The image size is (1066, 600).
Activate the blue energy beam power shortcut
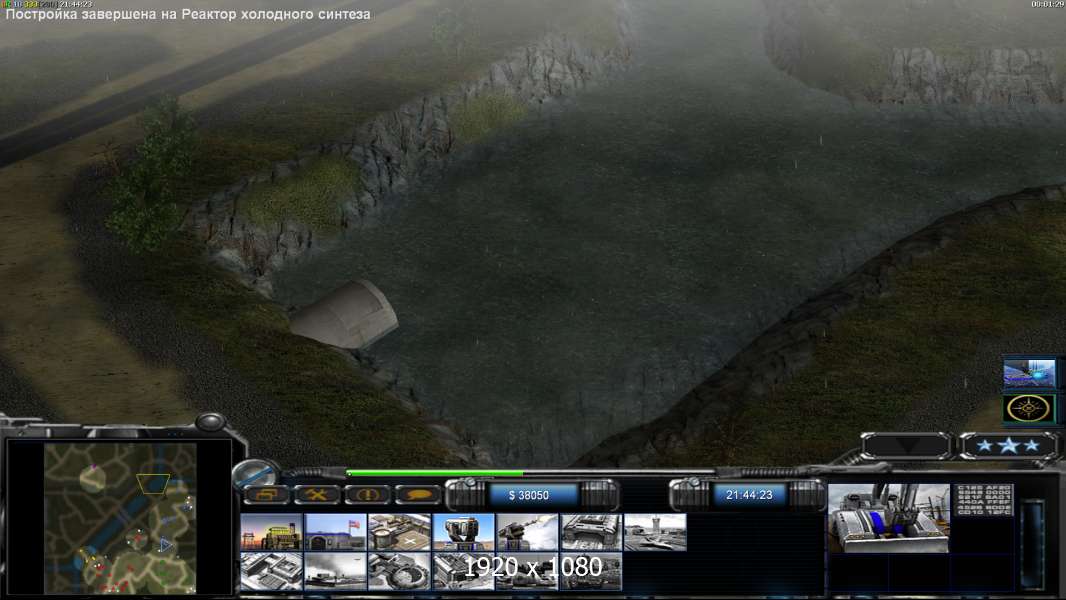(1029, 374)
